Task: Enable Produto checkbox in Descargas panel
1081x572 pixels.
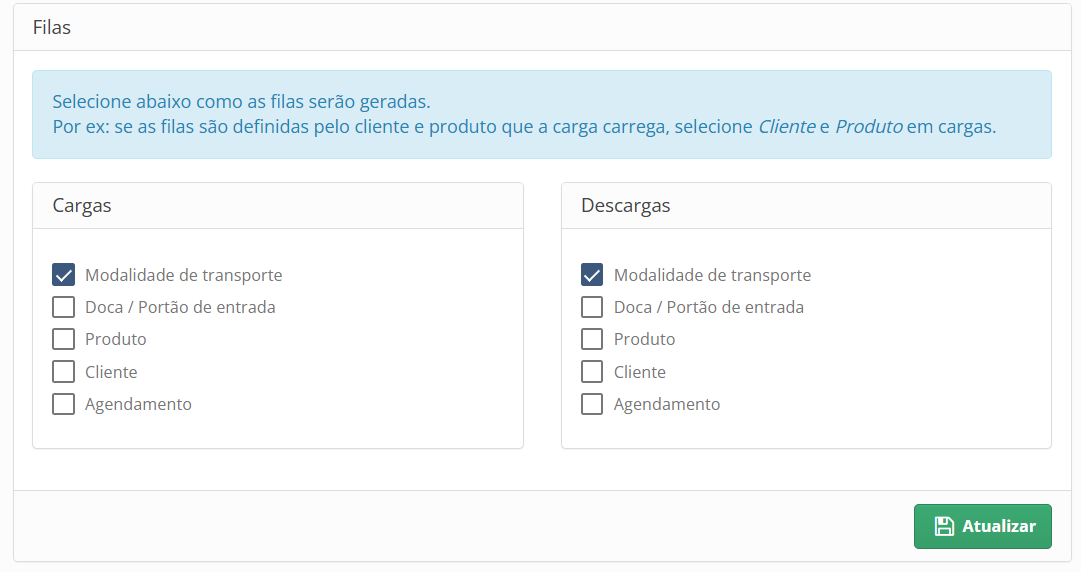Action: 592,339
